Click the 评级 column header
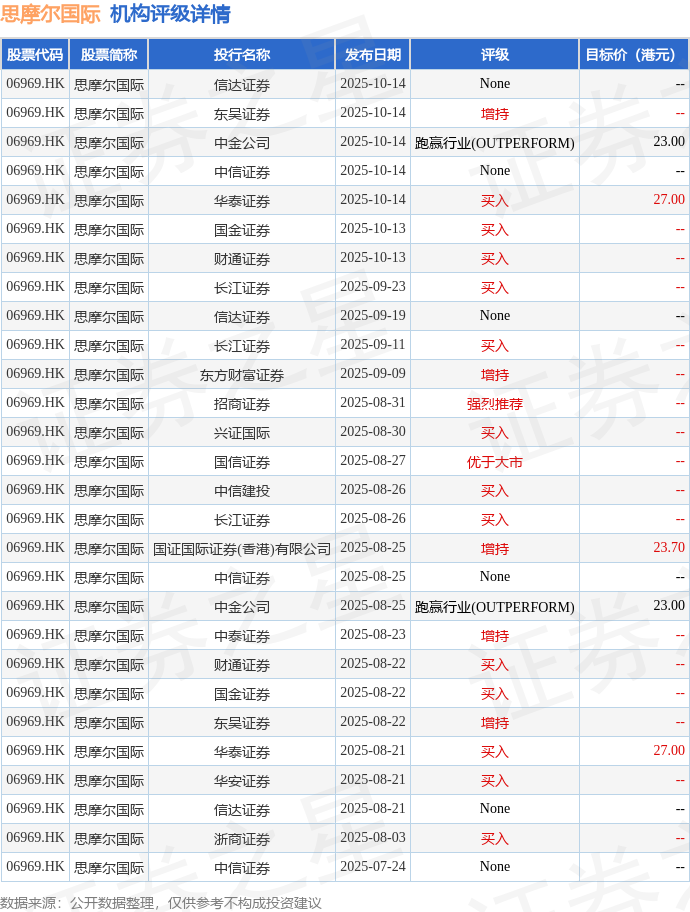The height and width of the screenshot is (912, 690). [x=495, y=55]
